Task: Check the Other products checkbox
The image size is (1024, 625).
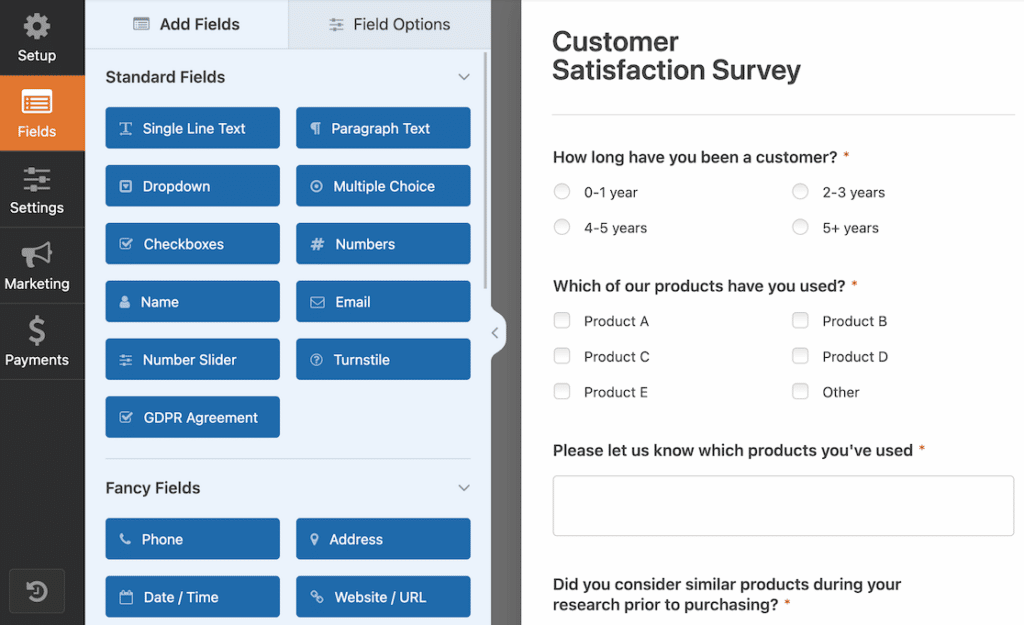Action: [800, 391]
